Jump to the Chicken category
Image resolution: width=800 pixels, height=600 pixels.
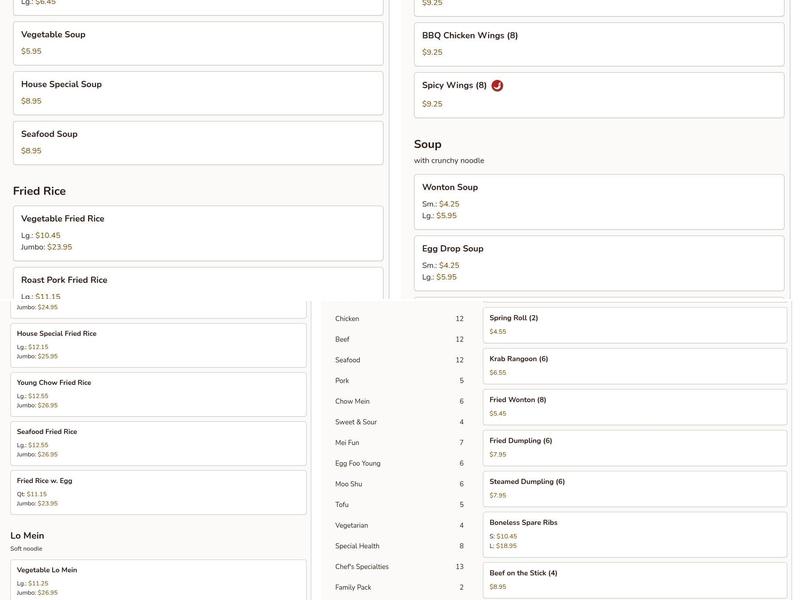click(398, 319)
